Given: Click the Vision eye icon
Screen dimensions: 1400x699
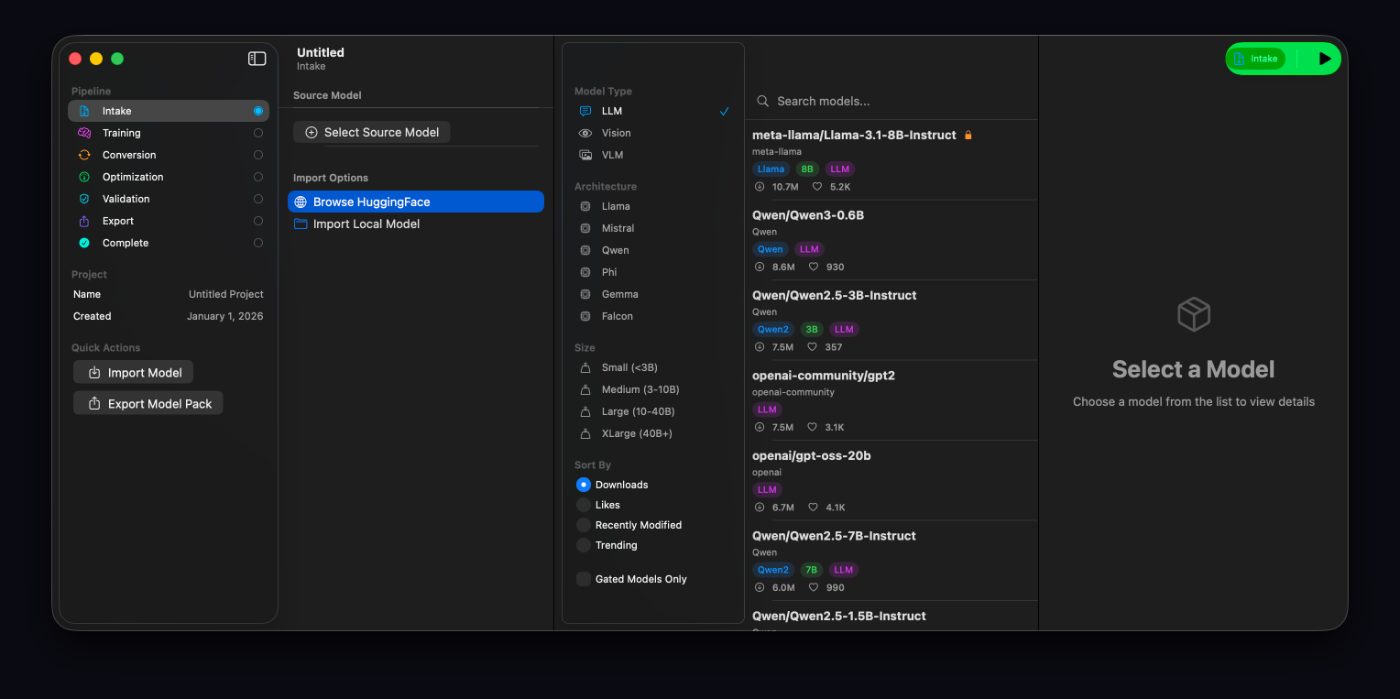Looking at the screenshot, I should pyautogui.click(x=586, y=133).
